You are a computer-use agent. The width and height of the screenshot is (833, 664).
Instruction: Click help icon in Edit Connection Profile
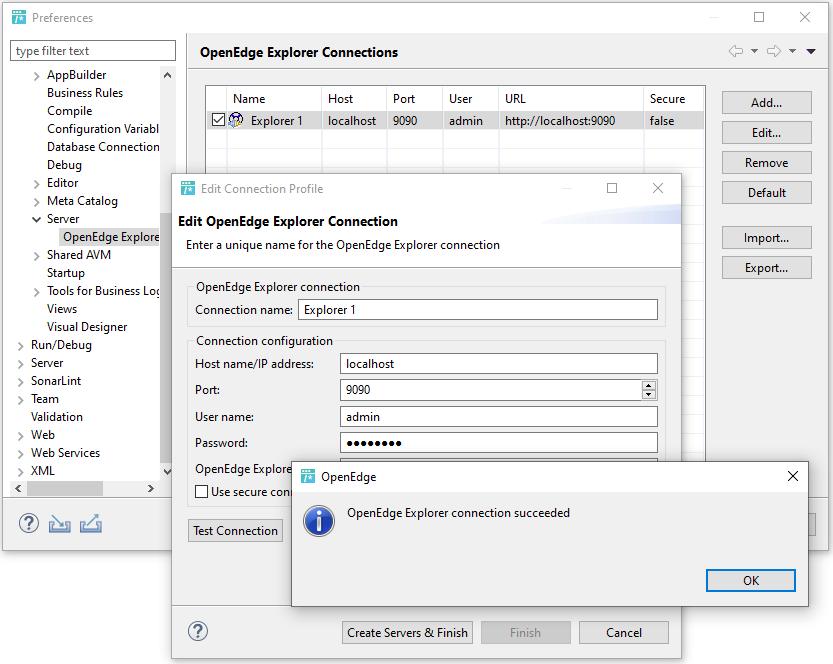pyautogui.click(x=198, y=632)
